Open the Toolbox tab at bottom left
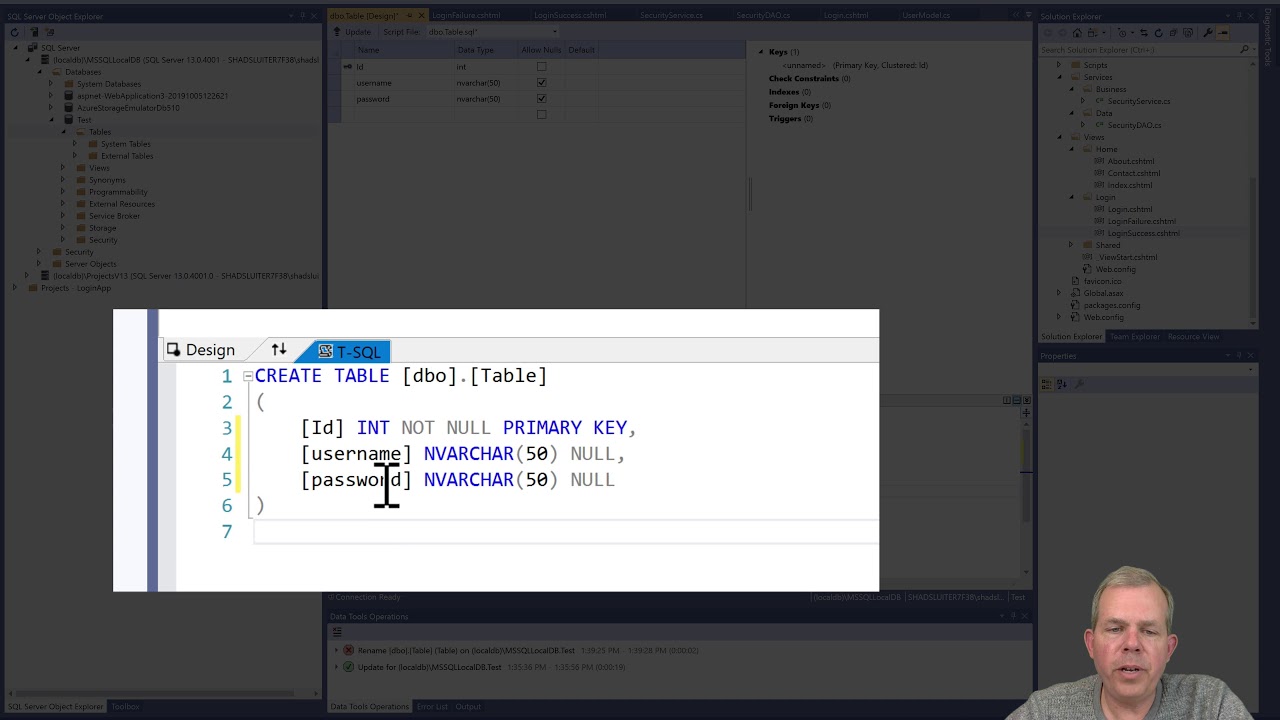Screen dimensions: 1280x720 pyautogui.click(x=125, y=707)
